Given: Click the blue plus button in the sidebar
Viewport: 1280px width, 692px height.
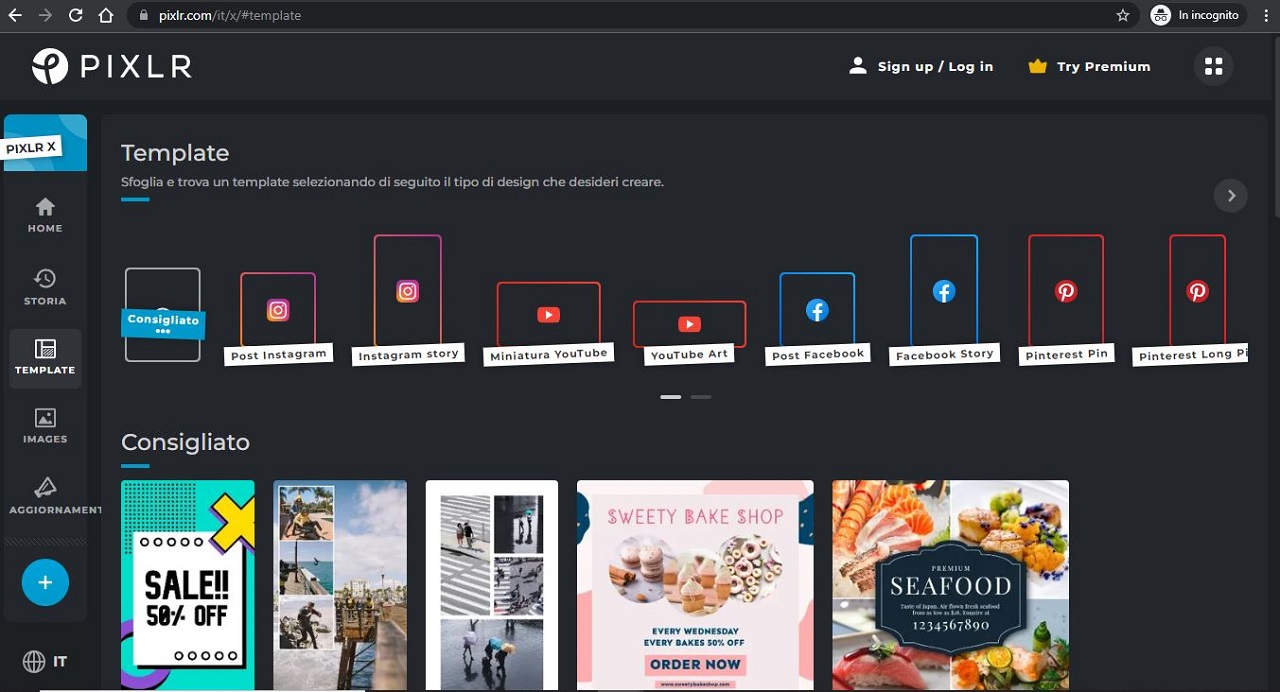Looking at the screenshot, I should pyautogui.click(x=45, y=581).
